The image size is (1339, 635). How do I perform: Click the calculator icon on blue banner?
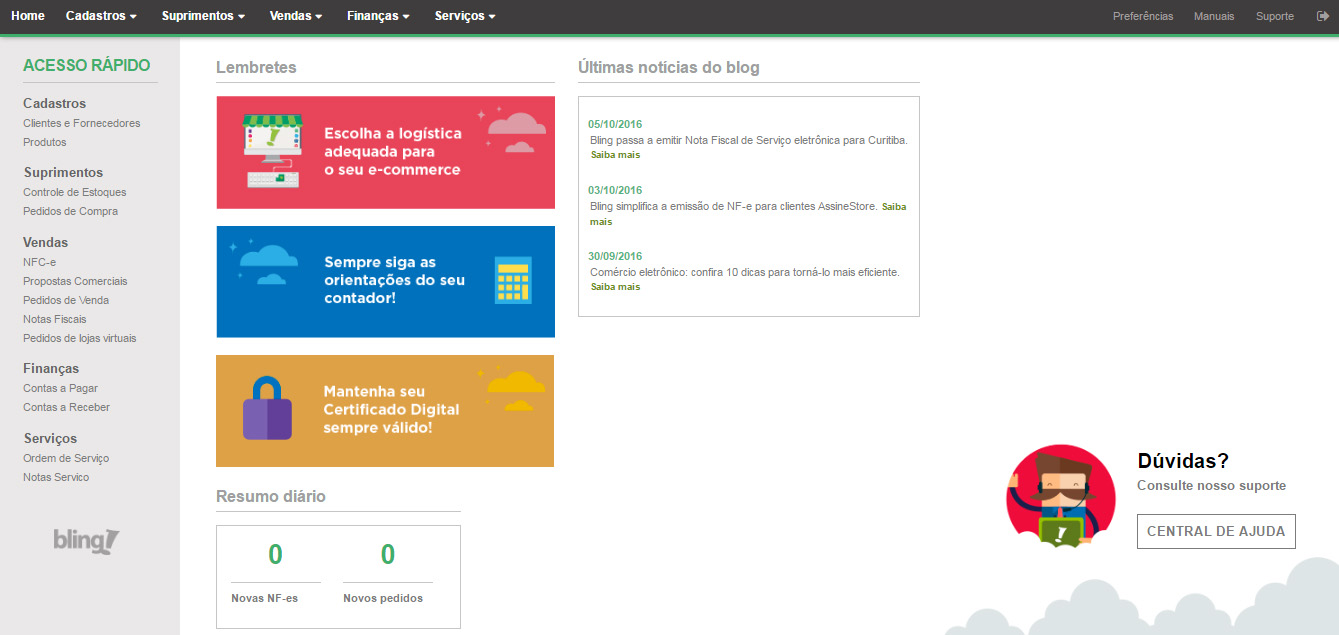tap(513, 280)
